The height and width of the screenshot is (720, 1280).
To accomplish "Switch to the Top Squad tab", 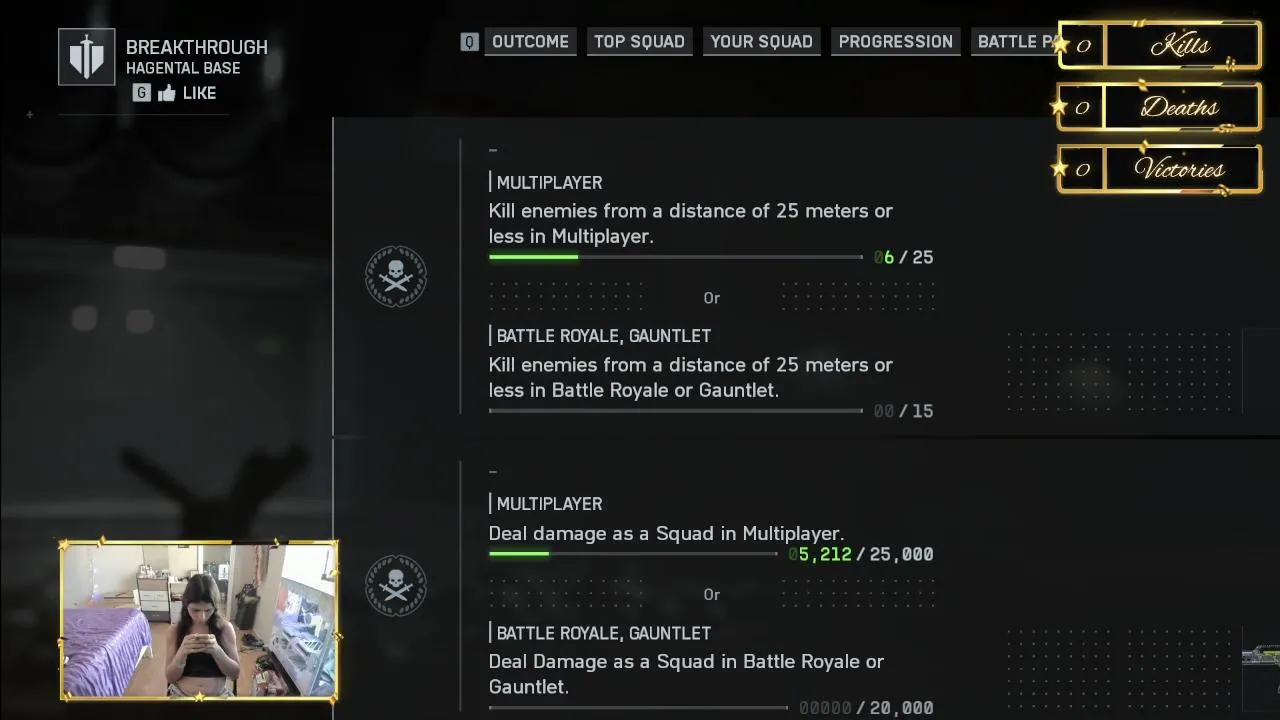I will pos(639,42).
